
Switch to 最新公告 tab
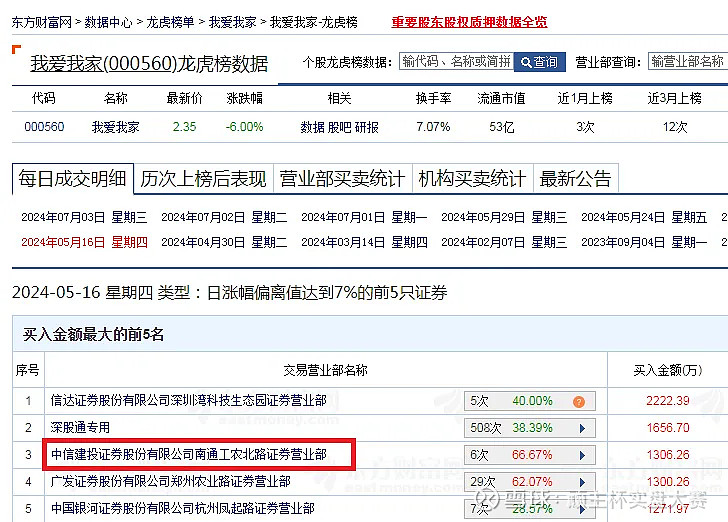tap(576, 179)
